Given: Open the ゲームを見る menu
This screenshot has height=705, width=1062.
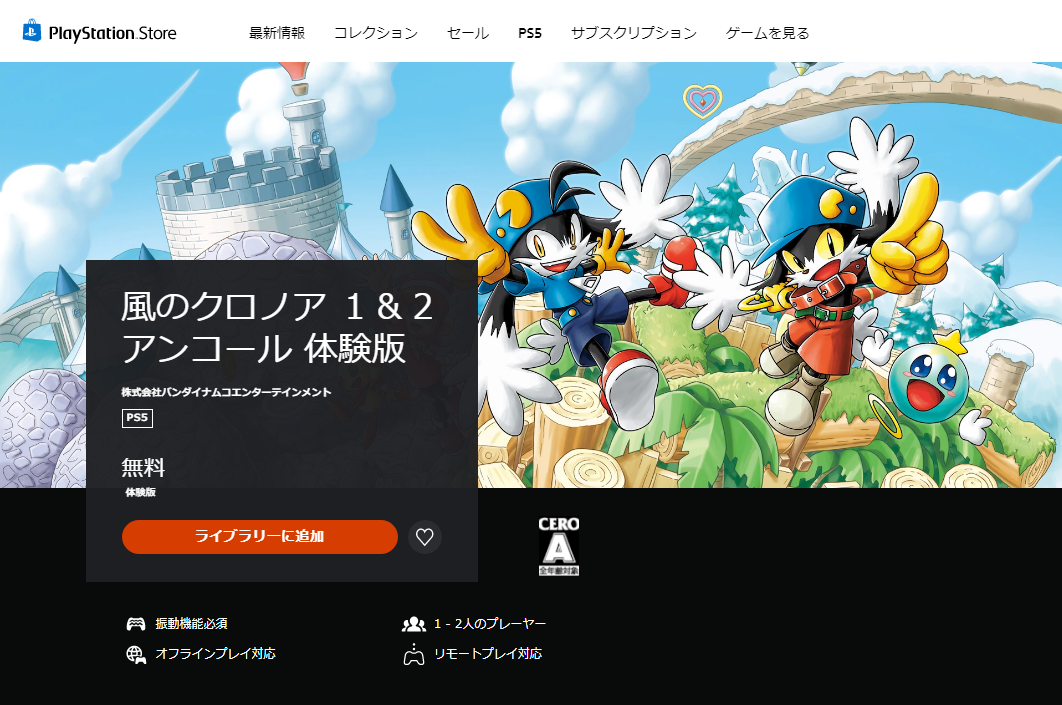Looking at the screenshot, I should 767,33.
